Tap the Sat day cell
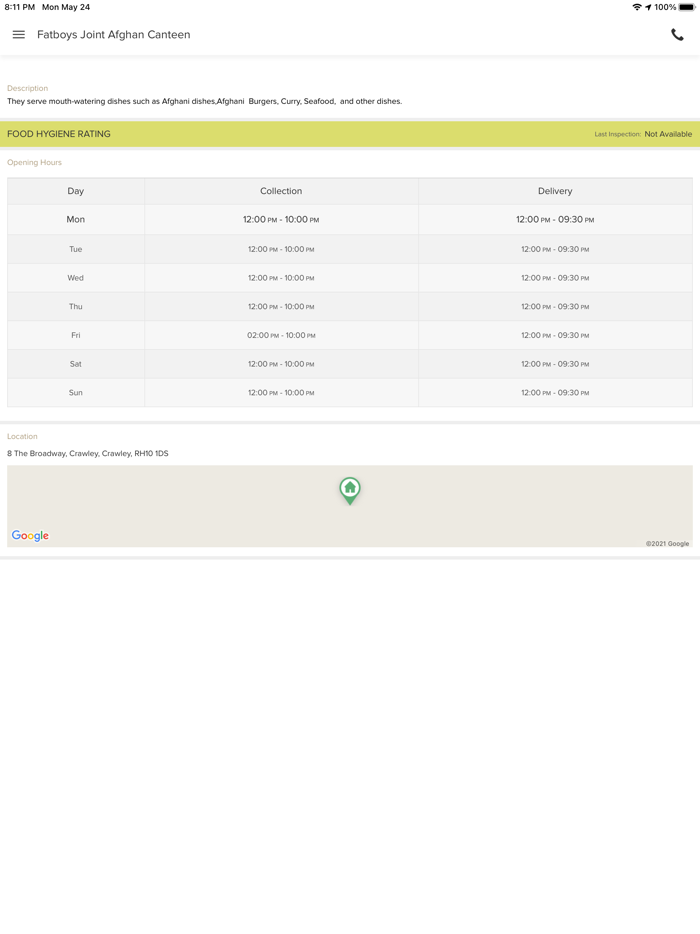This screenshot has width=700, height=934. (x=76, y=363)
